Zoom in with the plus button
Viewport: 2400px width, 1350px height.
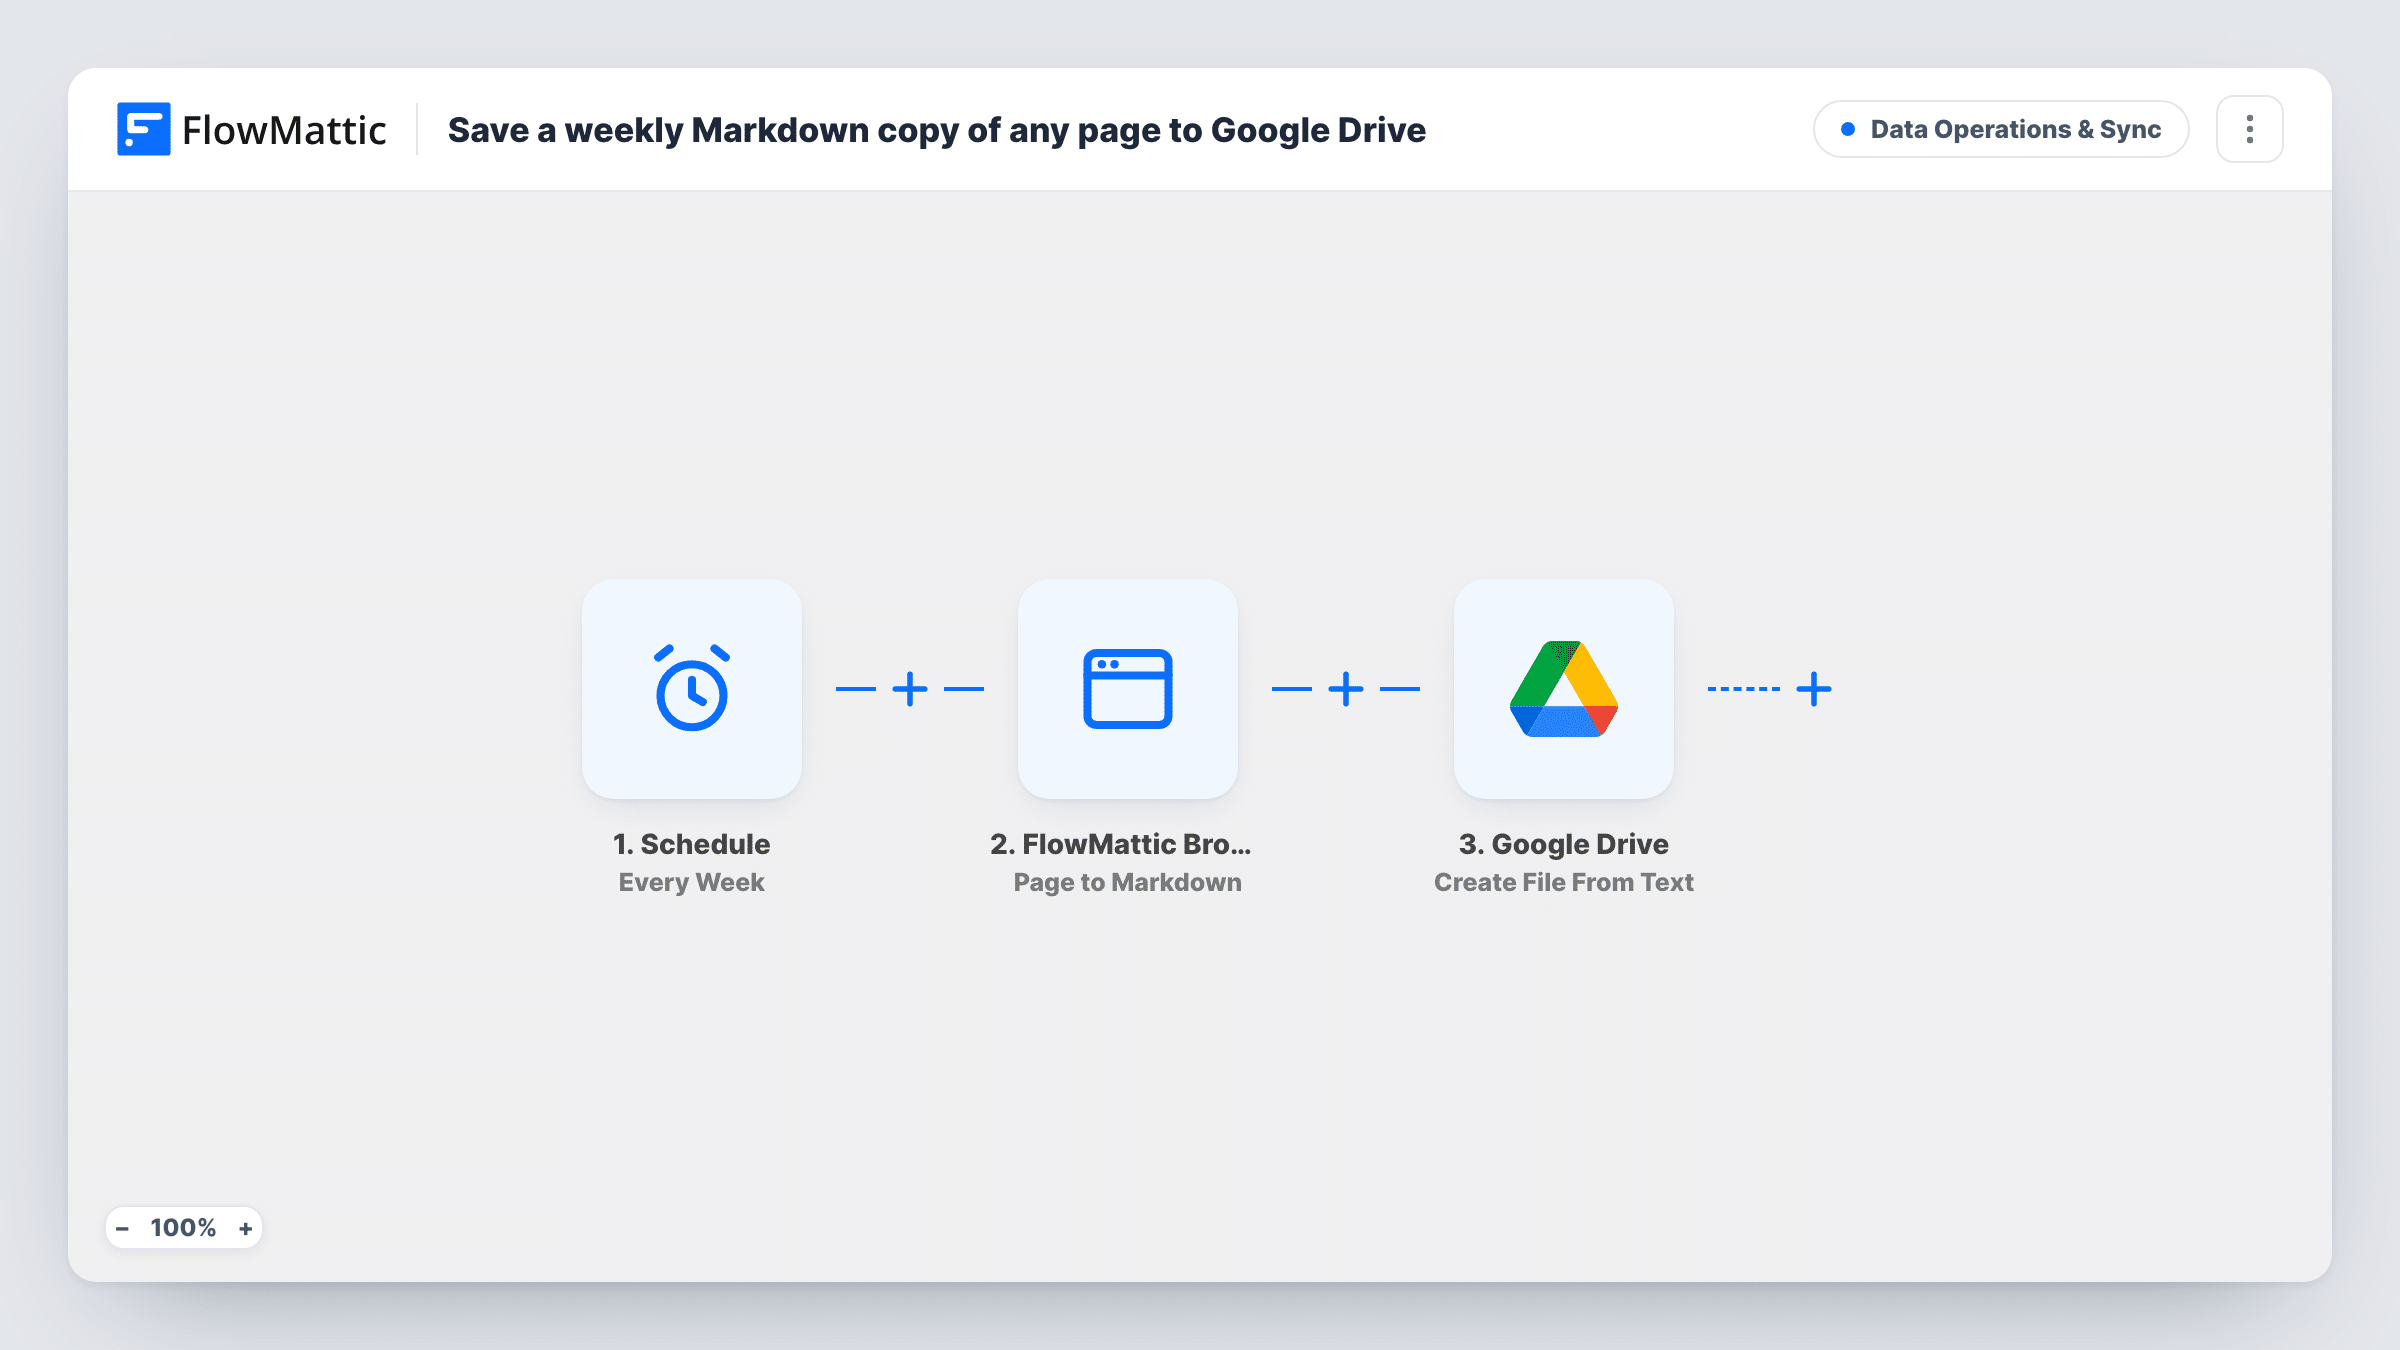(246, 1228)
